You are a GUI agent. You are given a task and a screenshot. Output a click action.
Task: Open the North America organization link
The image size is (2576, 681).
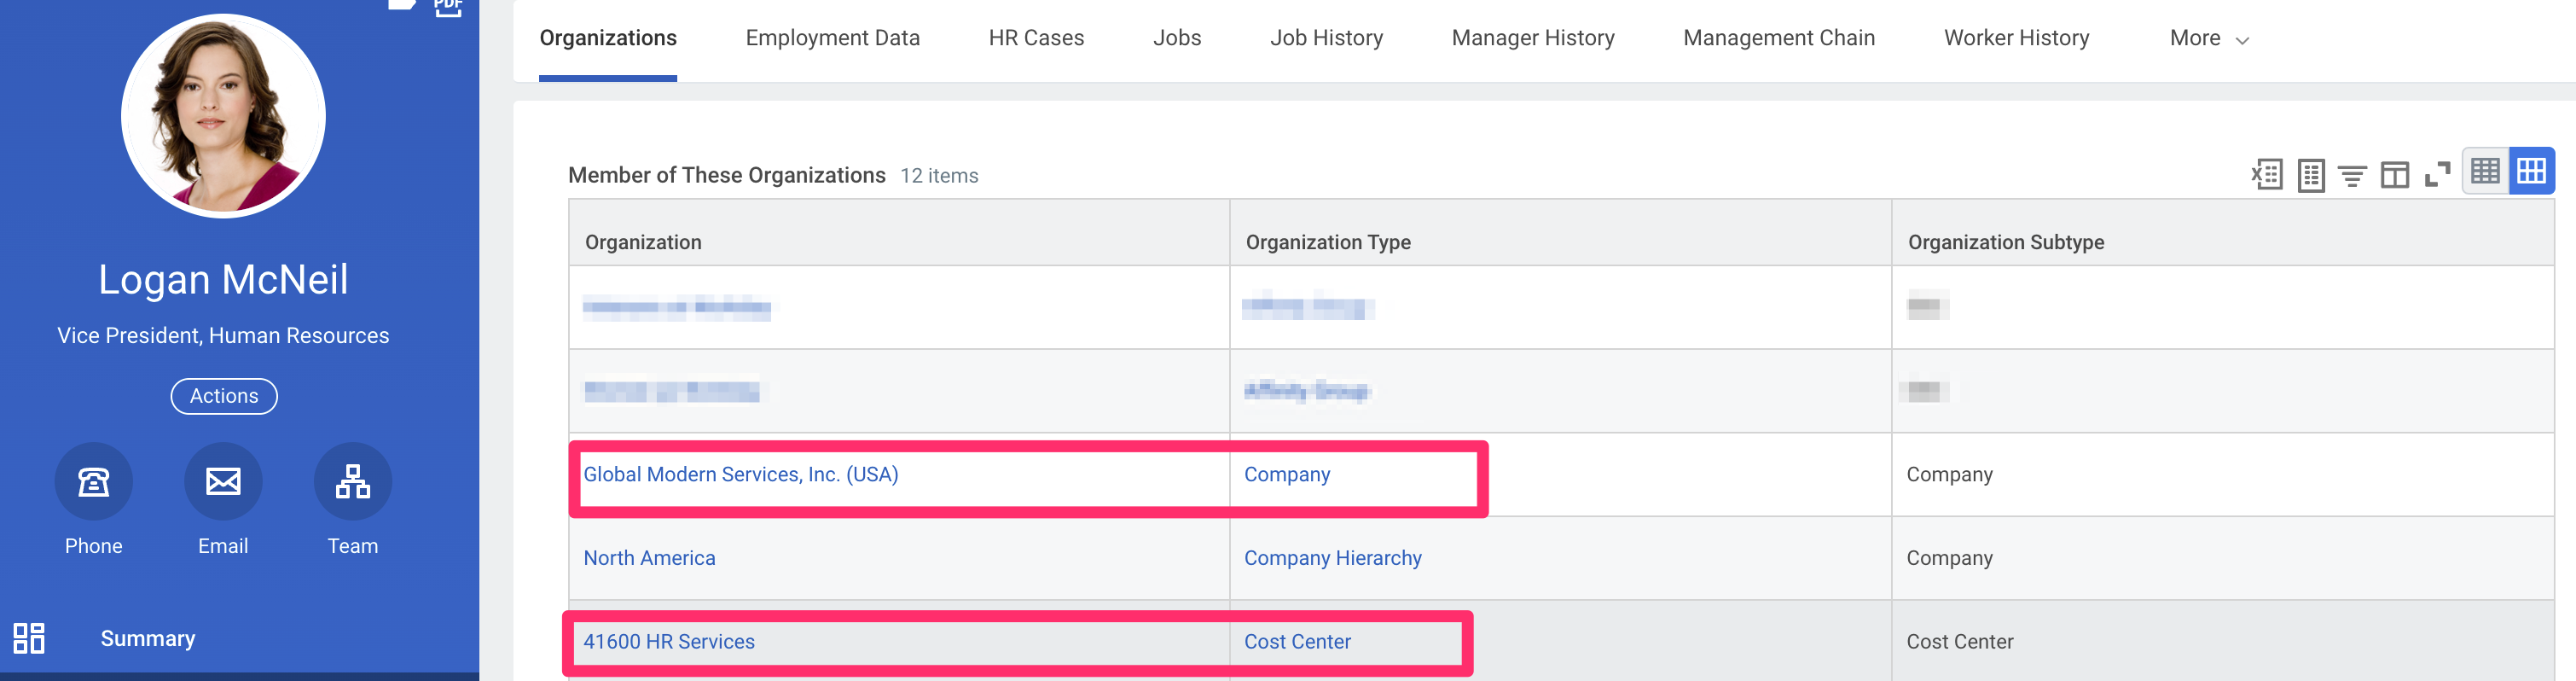(x=650, y=558)
